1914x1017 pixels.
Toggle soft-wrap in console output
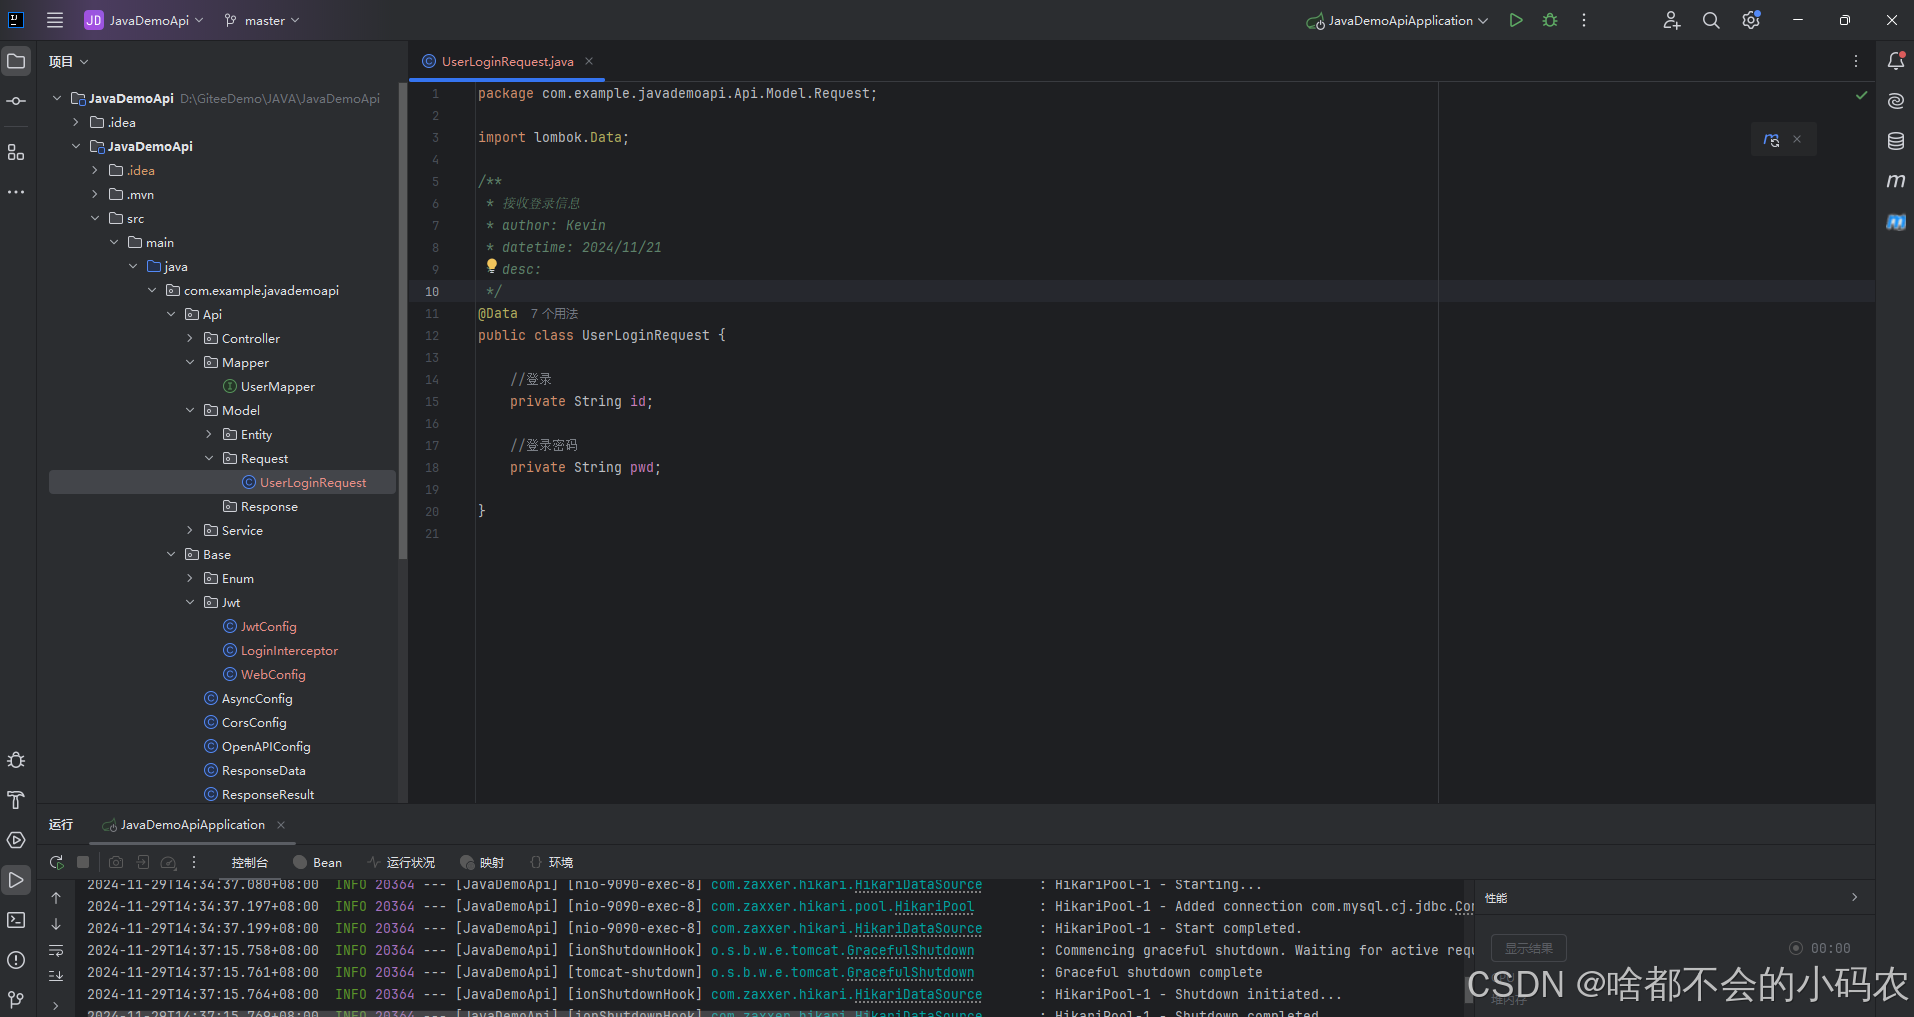(56, 950)
